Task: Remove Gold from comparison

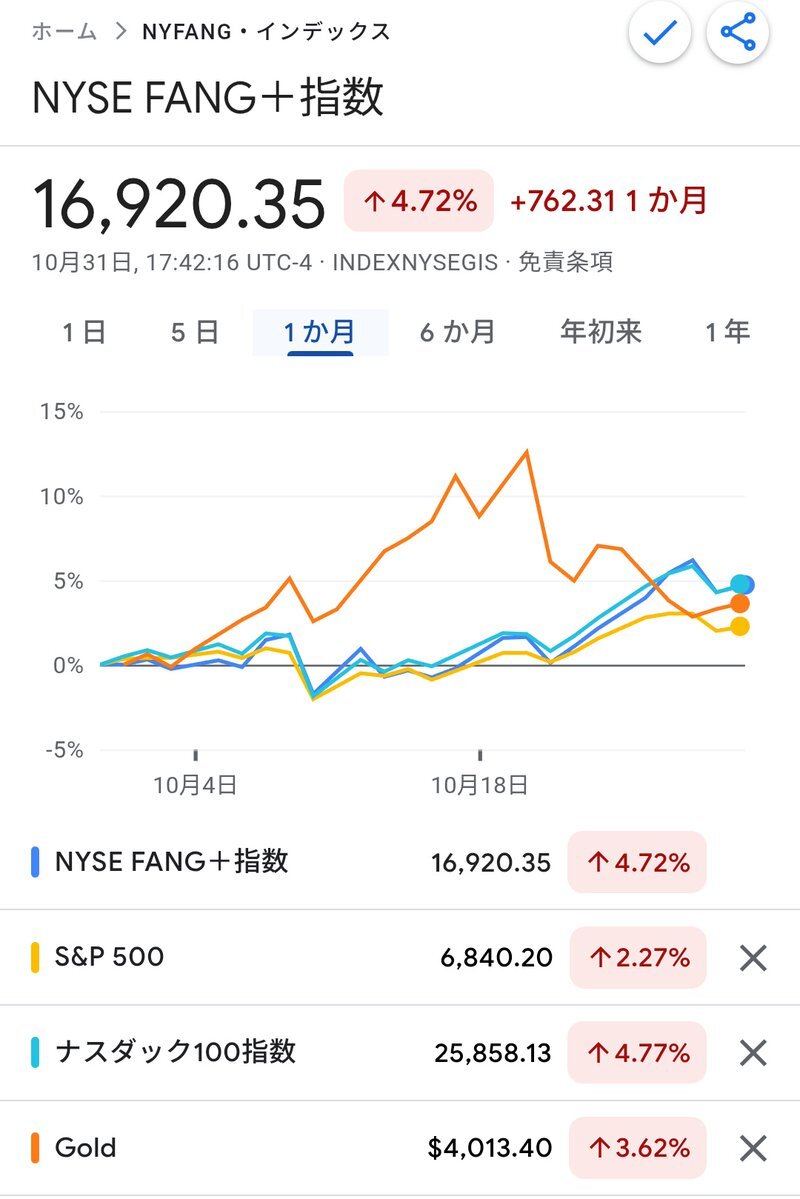Action: 752,1148
